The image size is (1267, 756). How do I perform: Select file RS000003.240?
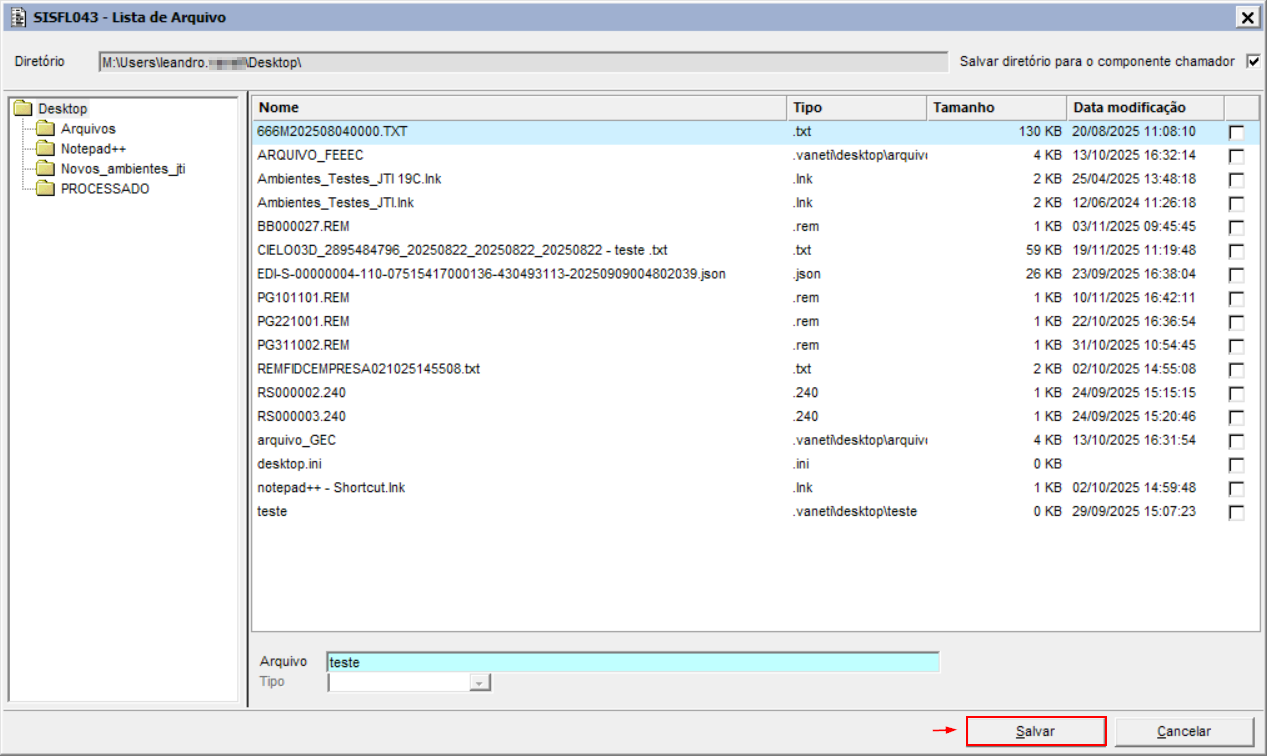(x=301, y=417)
